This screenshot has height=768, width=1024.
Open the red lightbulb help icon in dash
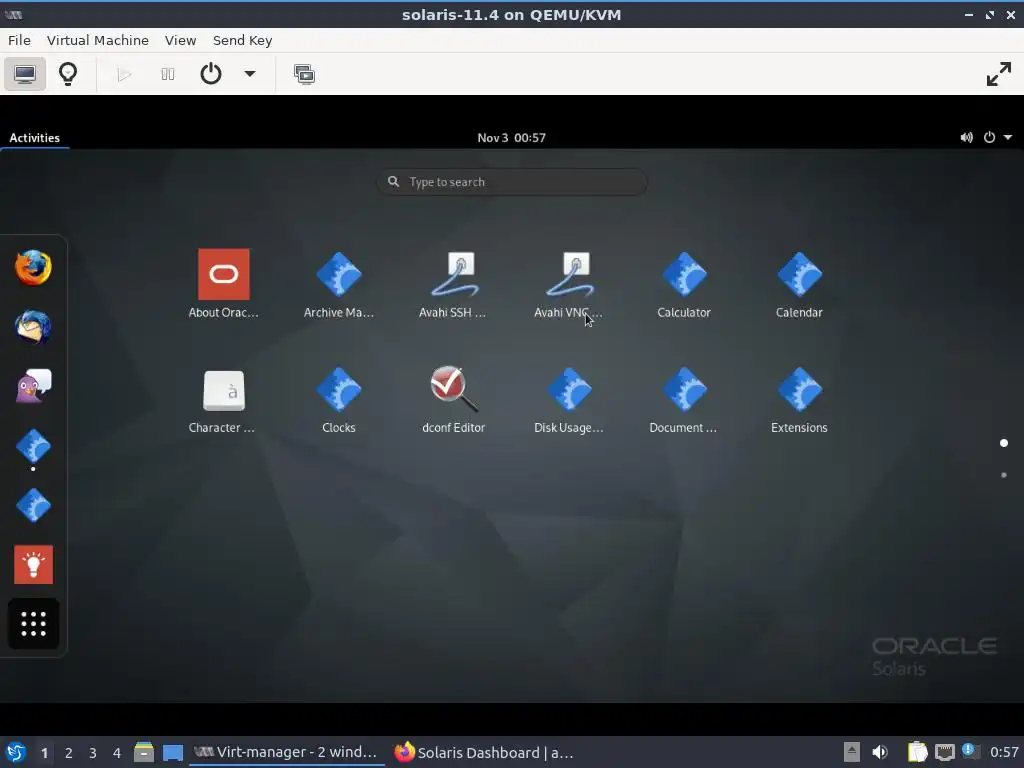[33, 564]
